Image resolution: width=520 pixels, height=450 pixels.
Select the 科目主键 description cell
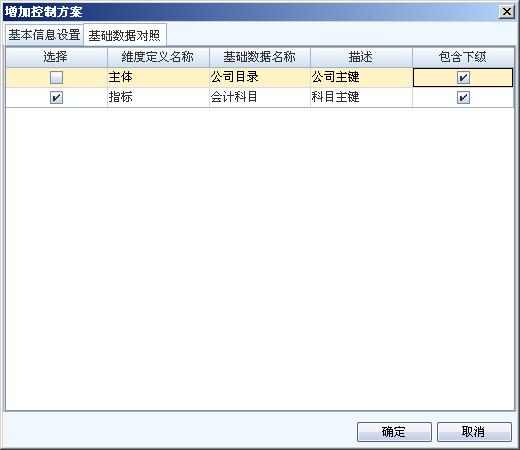(361, 97)
